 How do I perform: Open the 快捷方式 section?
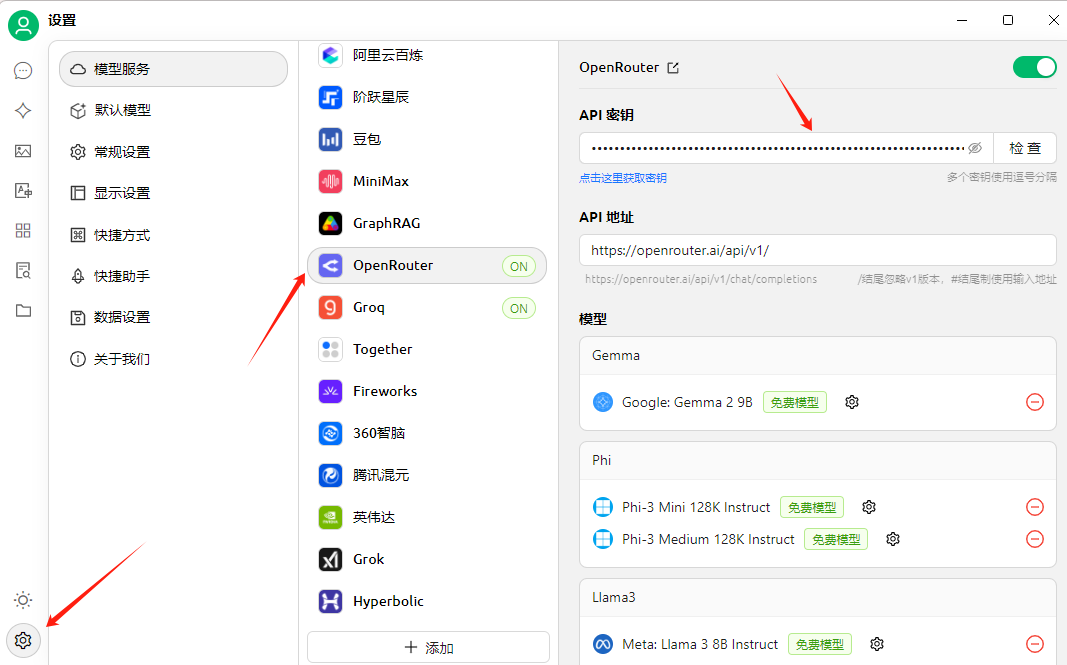174,235
